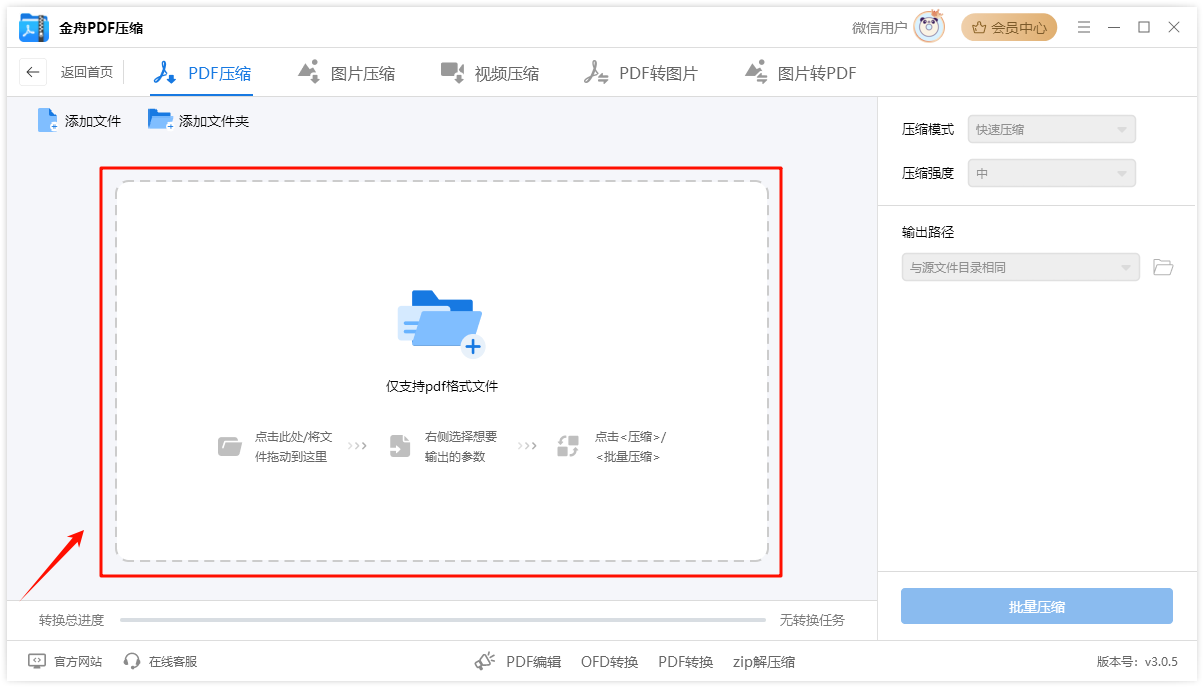This screenshot has height=688, width=1204.
Task: Click the 金舟PDF压缩 app logo icon
Action: (35, 28)
